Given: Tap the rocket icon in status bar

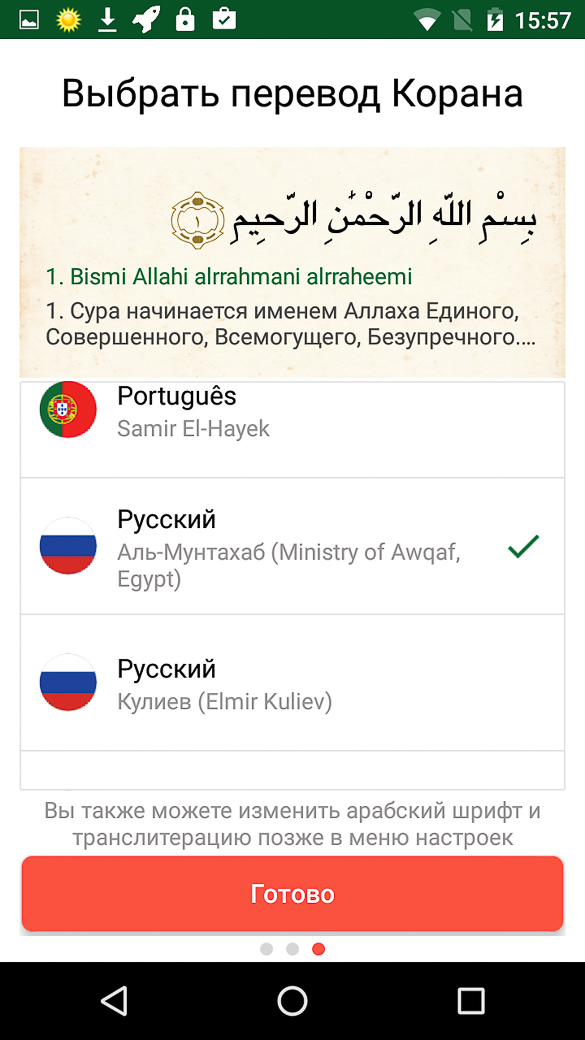Looking at the screenshot, I should click(146, 21).
